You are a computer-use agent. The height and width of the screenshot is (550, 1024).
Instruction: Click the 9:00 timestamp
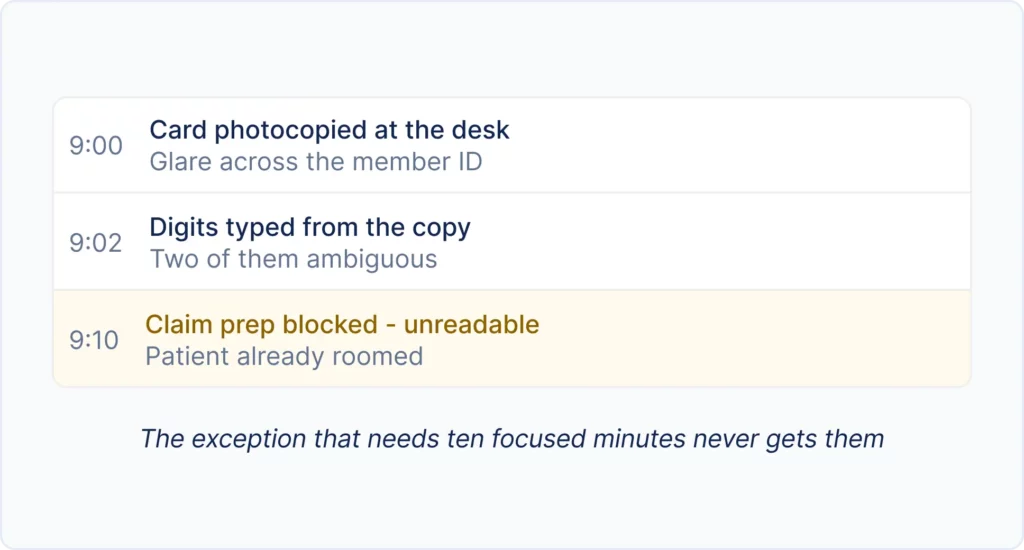(x=96, y=145)
